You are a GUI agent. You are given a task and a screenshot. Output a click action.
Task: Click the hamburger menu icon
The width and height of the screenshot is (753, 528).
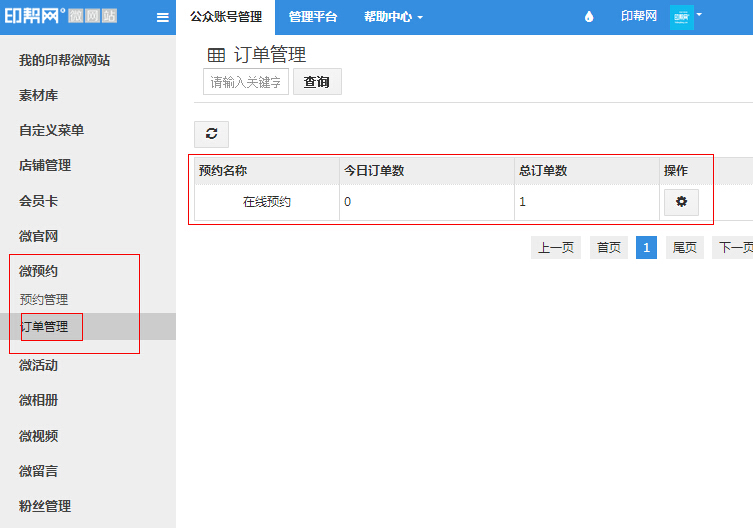click(163, 17)
